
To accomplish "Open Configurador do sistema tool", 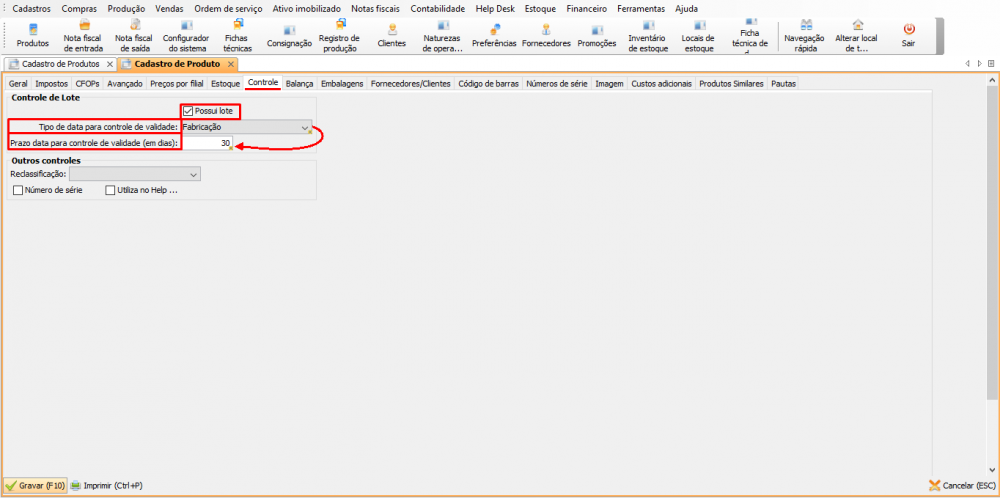I will (x=185, y=33).
